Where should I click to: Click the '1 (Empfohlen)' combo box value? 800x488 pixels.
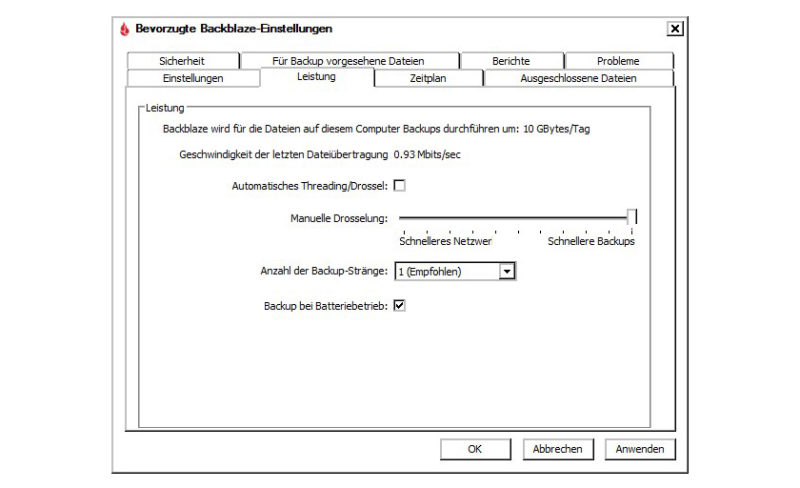tap(447, 272)
